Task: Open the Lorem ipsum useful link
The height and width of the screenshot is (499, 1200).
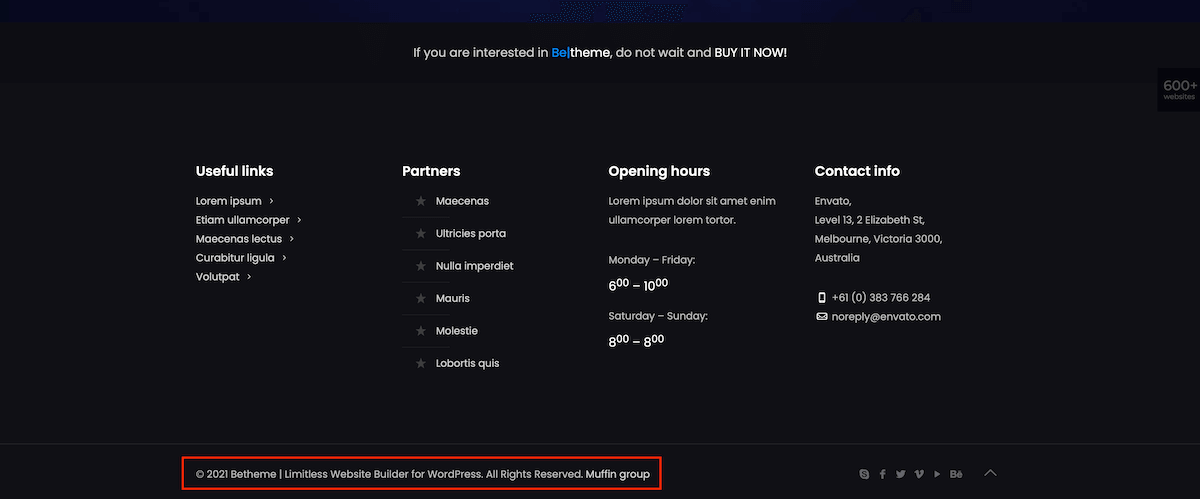Action: [229, 201]
